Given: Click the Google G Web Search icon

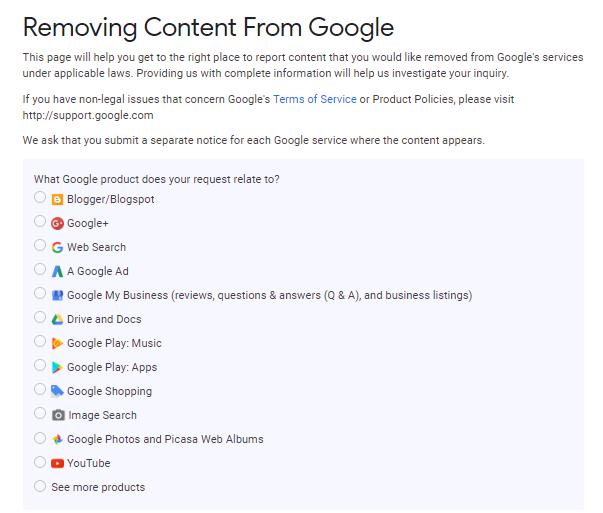Looking at the screenshot, I should point(57,247).
